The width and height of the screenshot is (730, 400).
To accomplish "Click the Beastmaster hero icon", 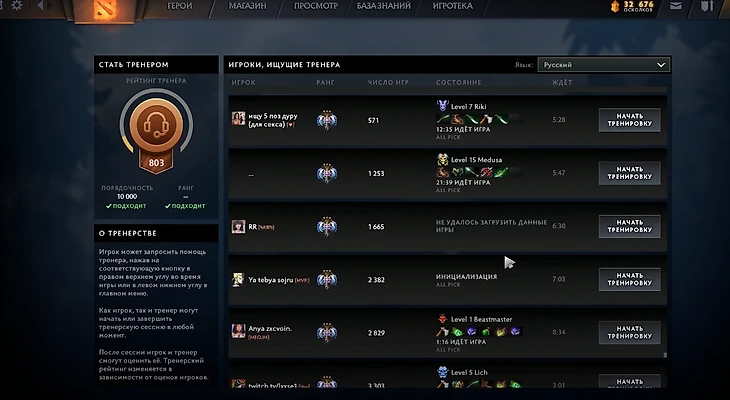I will (x=442, y=319).
